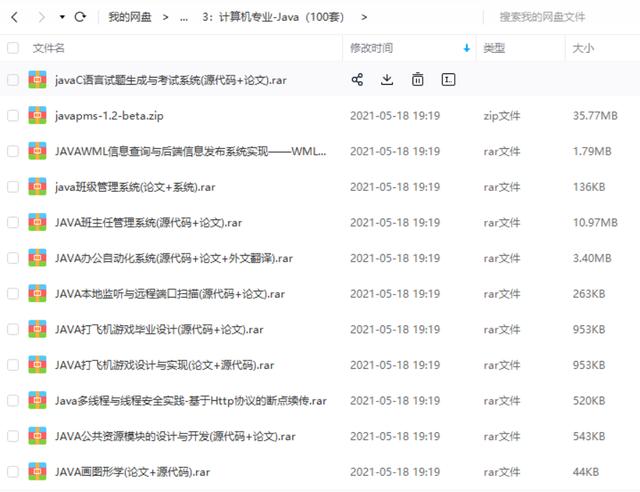
Task: Check the box for javaC语言试题生成与考试系统.rar
Action: (x=13, y=80)
